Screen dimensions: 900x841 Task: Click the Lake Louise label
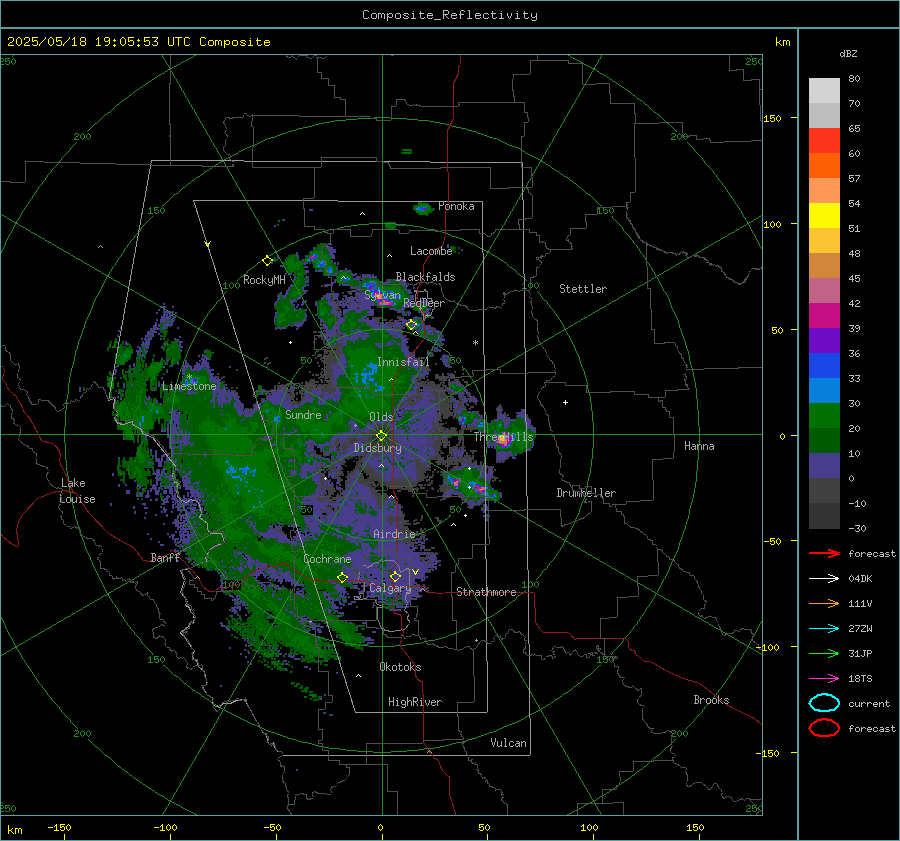point(77,491)
